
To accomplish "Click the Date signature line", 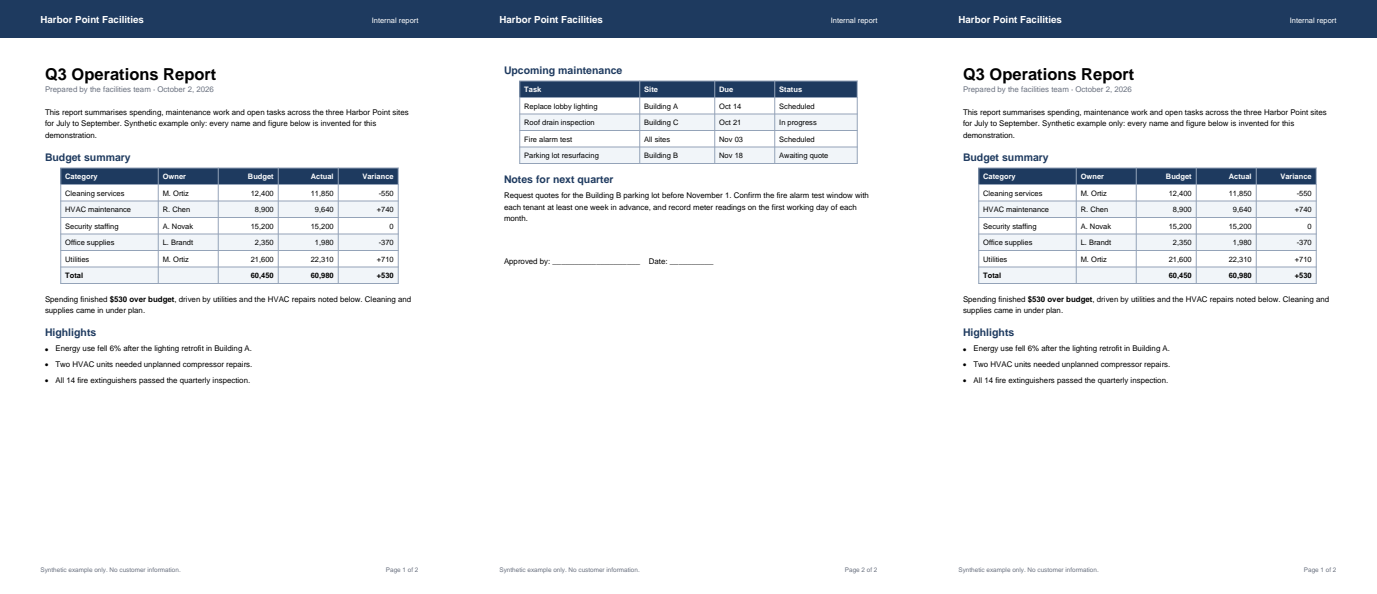I will point(691,262).
